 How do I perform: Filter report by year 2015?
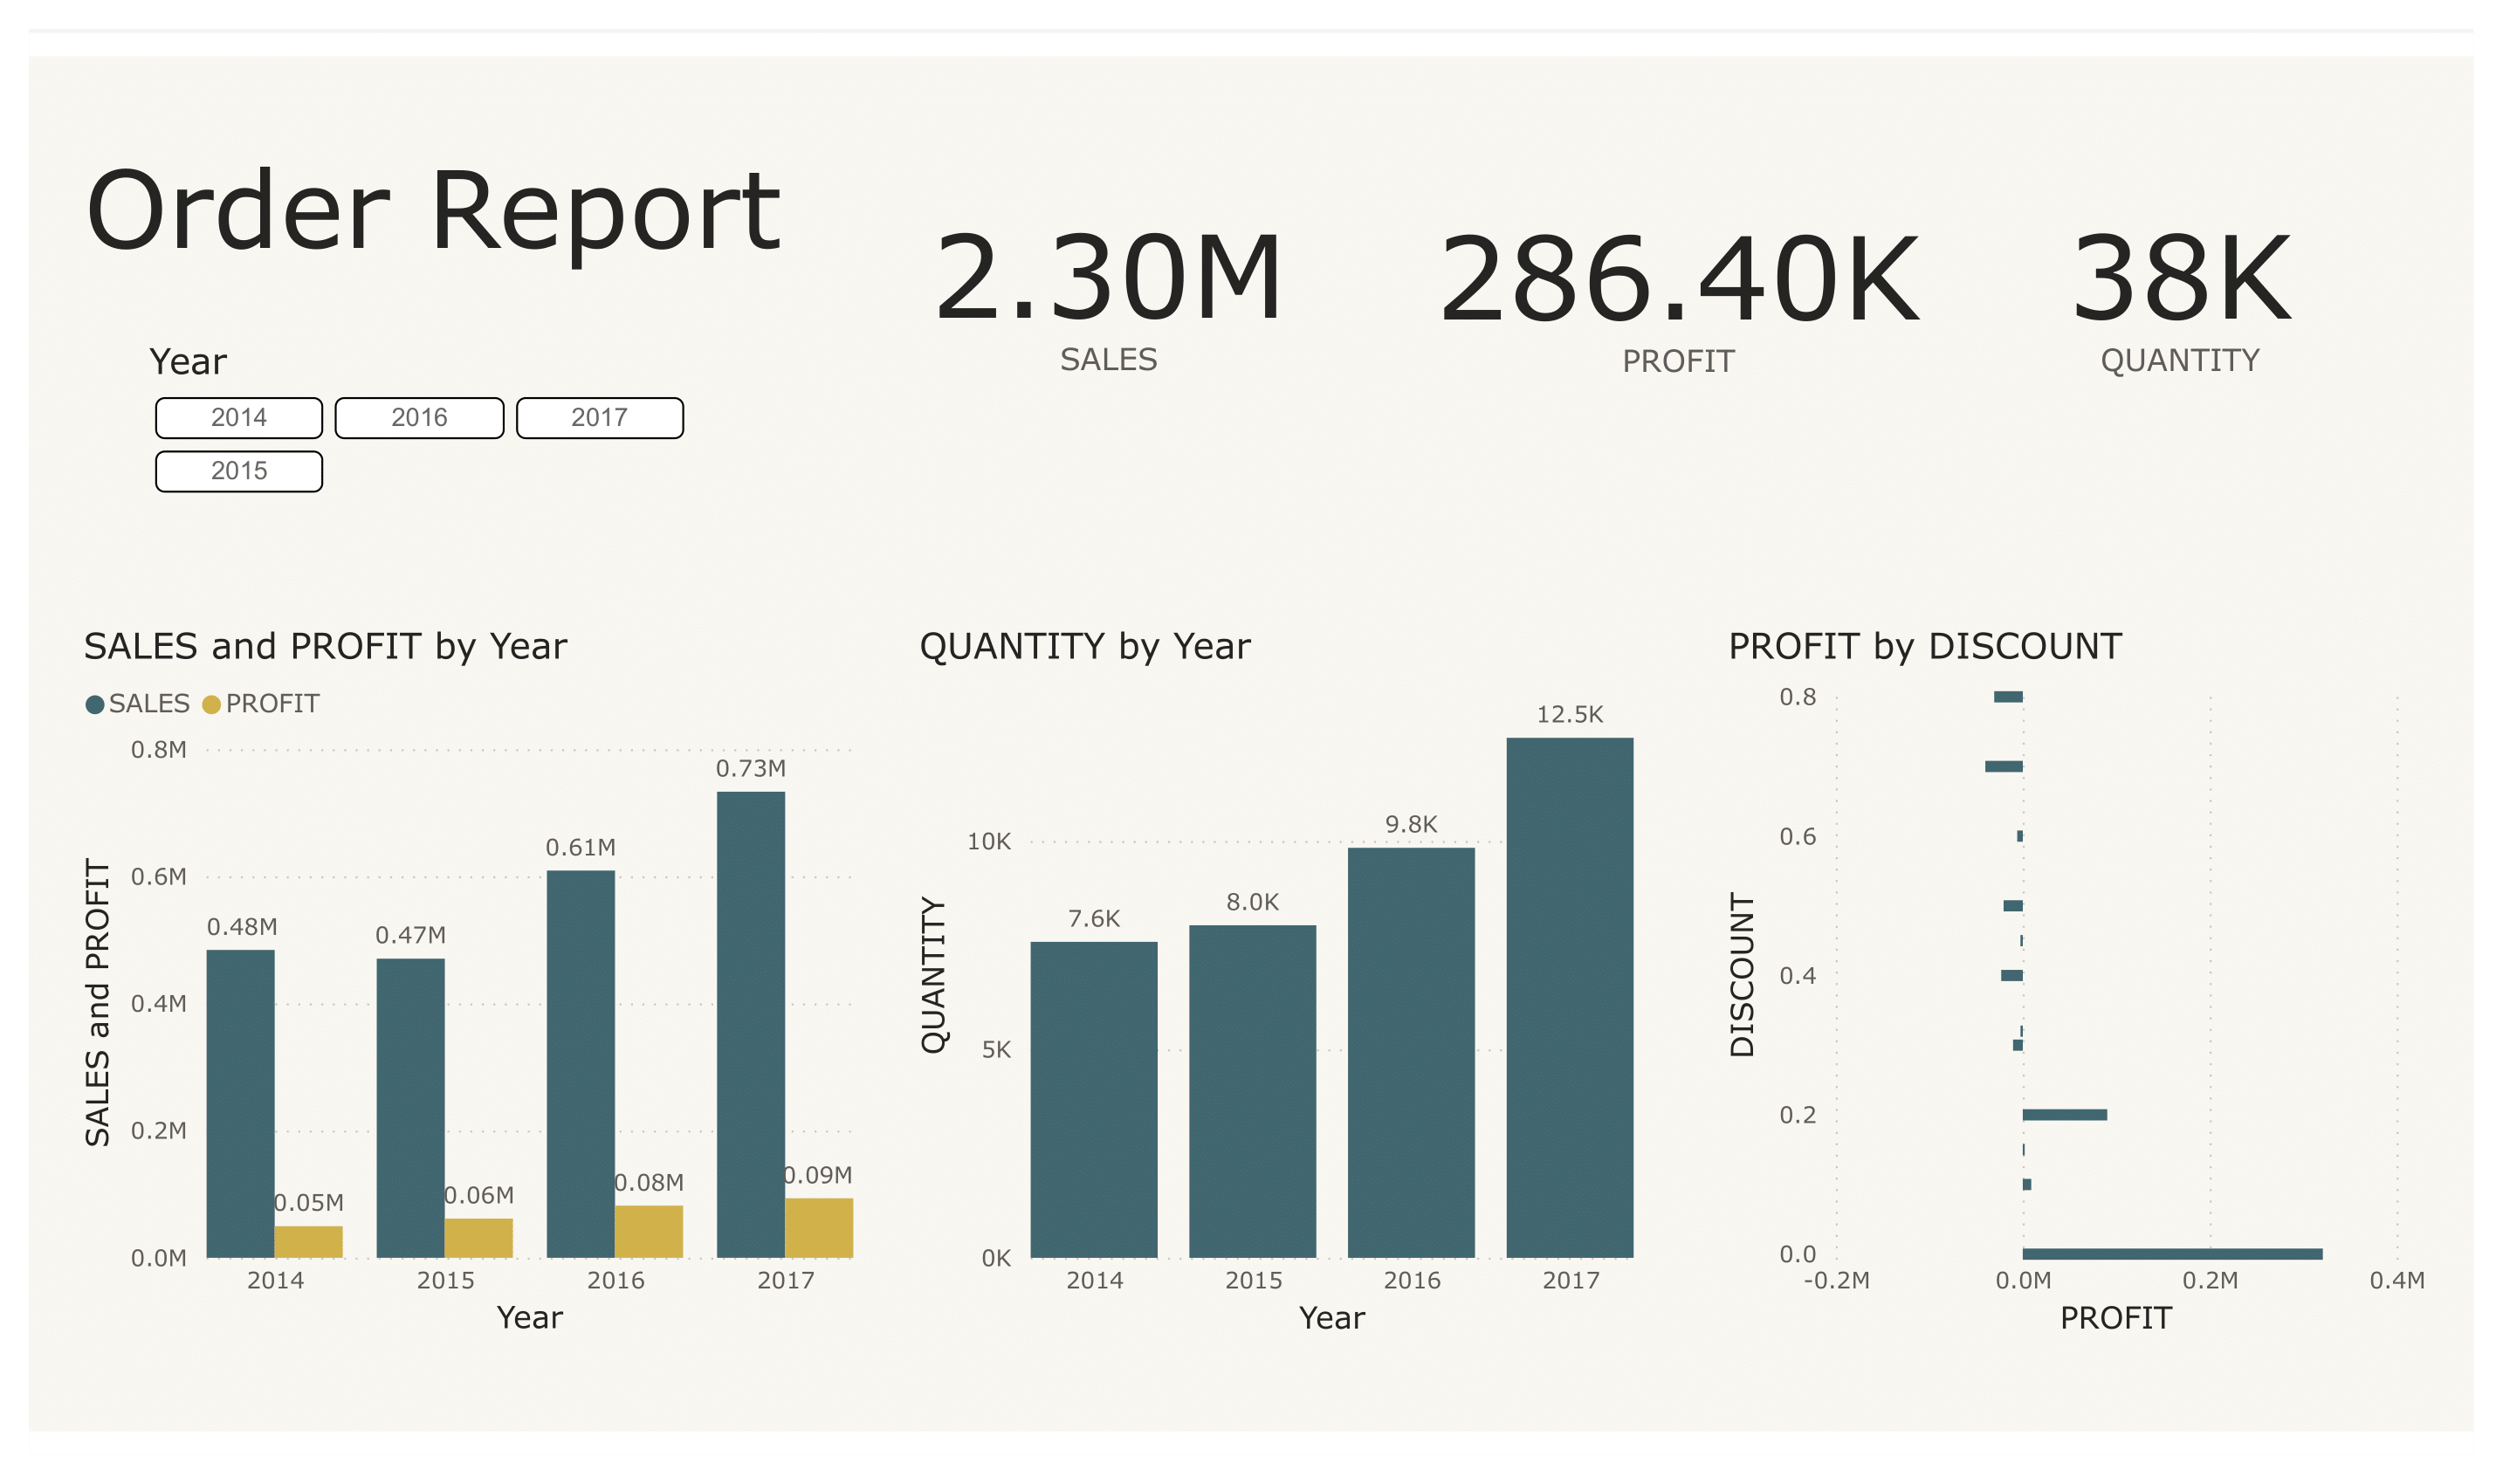point(239,472)
